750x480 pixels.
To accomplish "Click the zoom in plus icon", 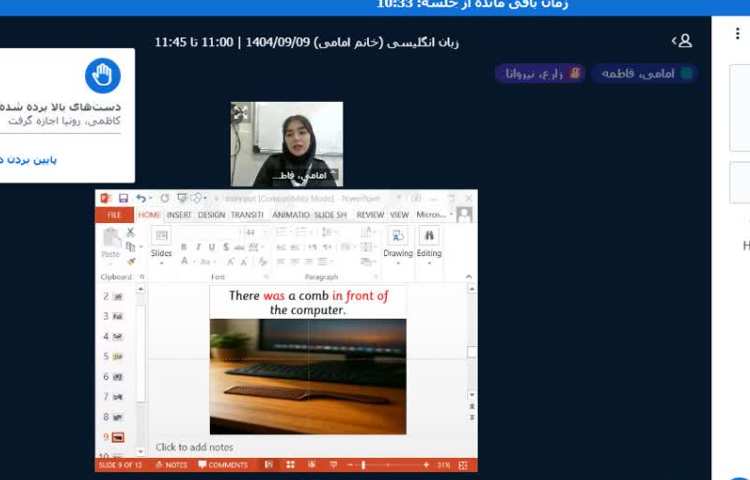I will tap(426, 465).
